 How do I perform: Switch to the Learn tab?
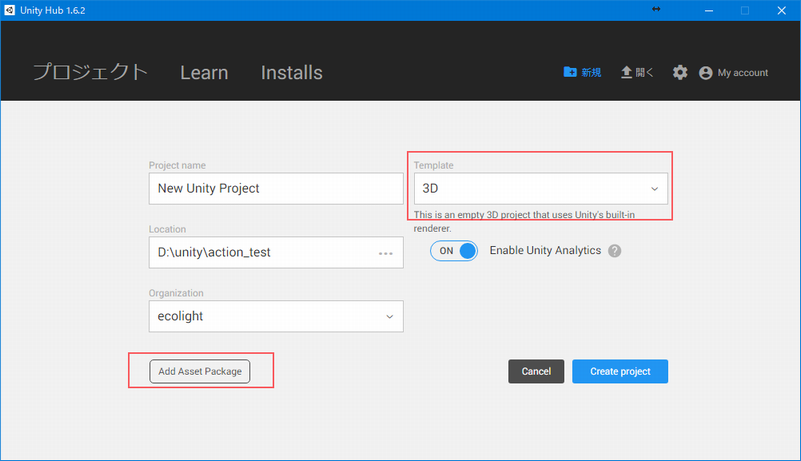(204, 73)
